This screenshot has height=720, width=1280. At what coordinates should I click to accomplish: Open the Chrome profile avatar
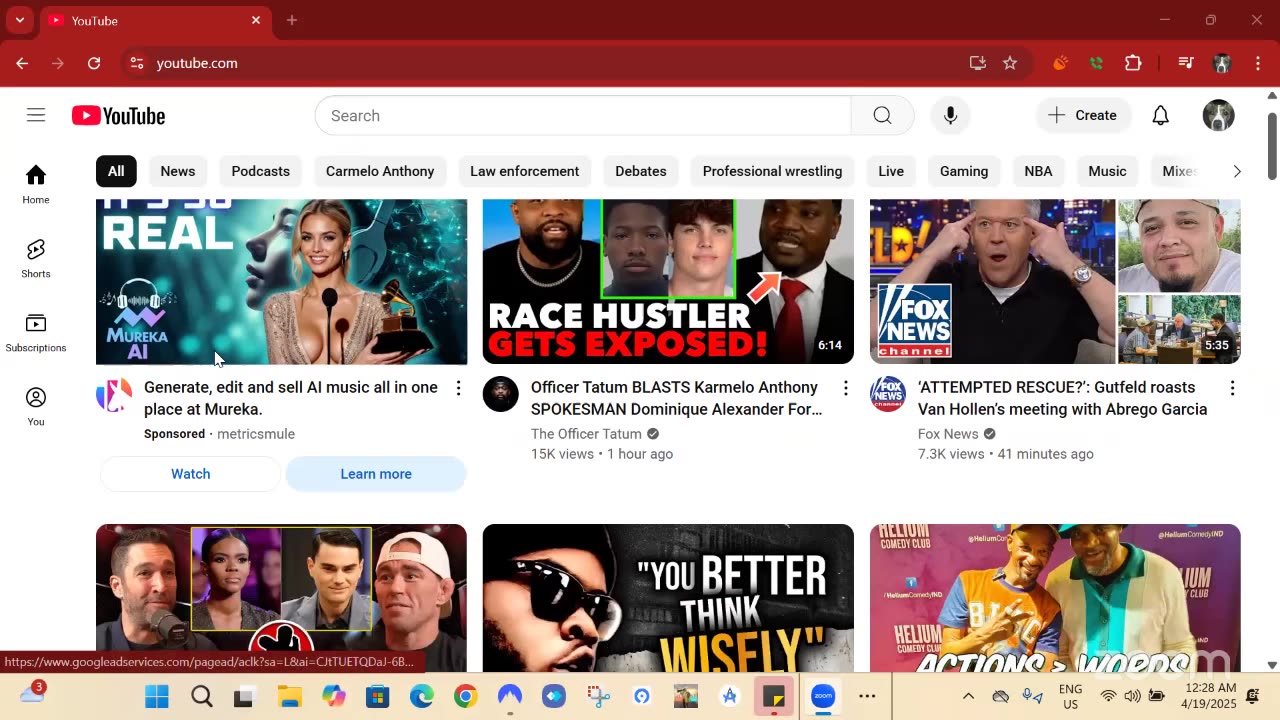[x=1221, y=63]
